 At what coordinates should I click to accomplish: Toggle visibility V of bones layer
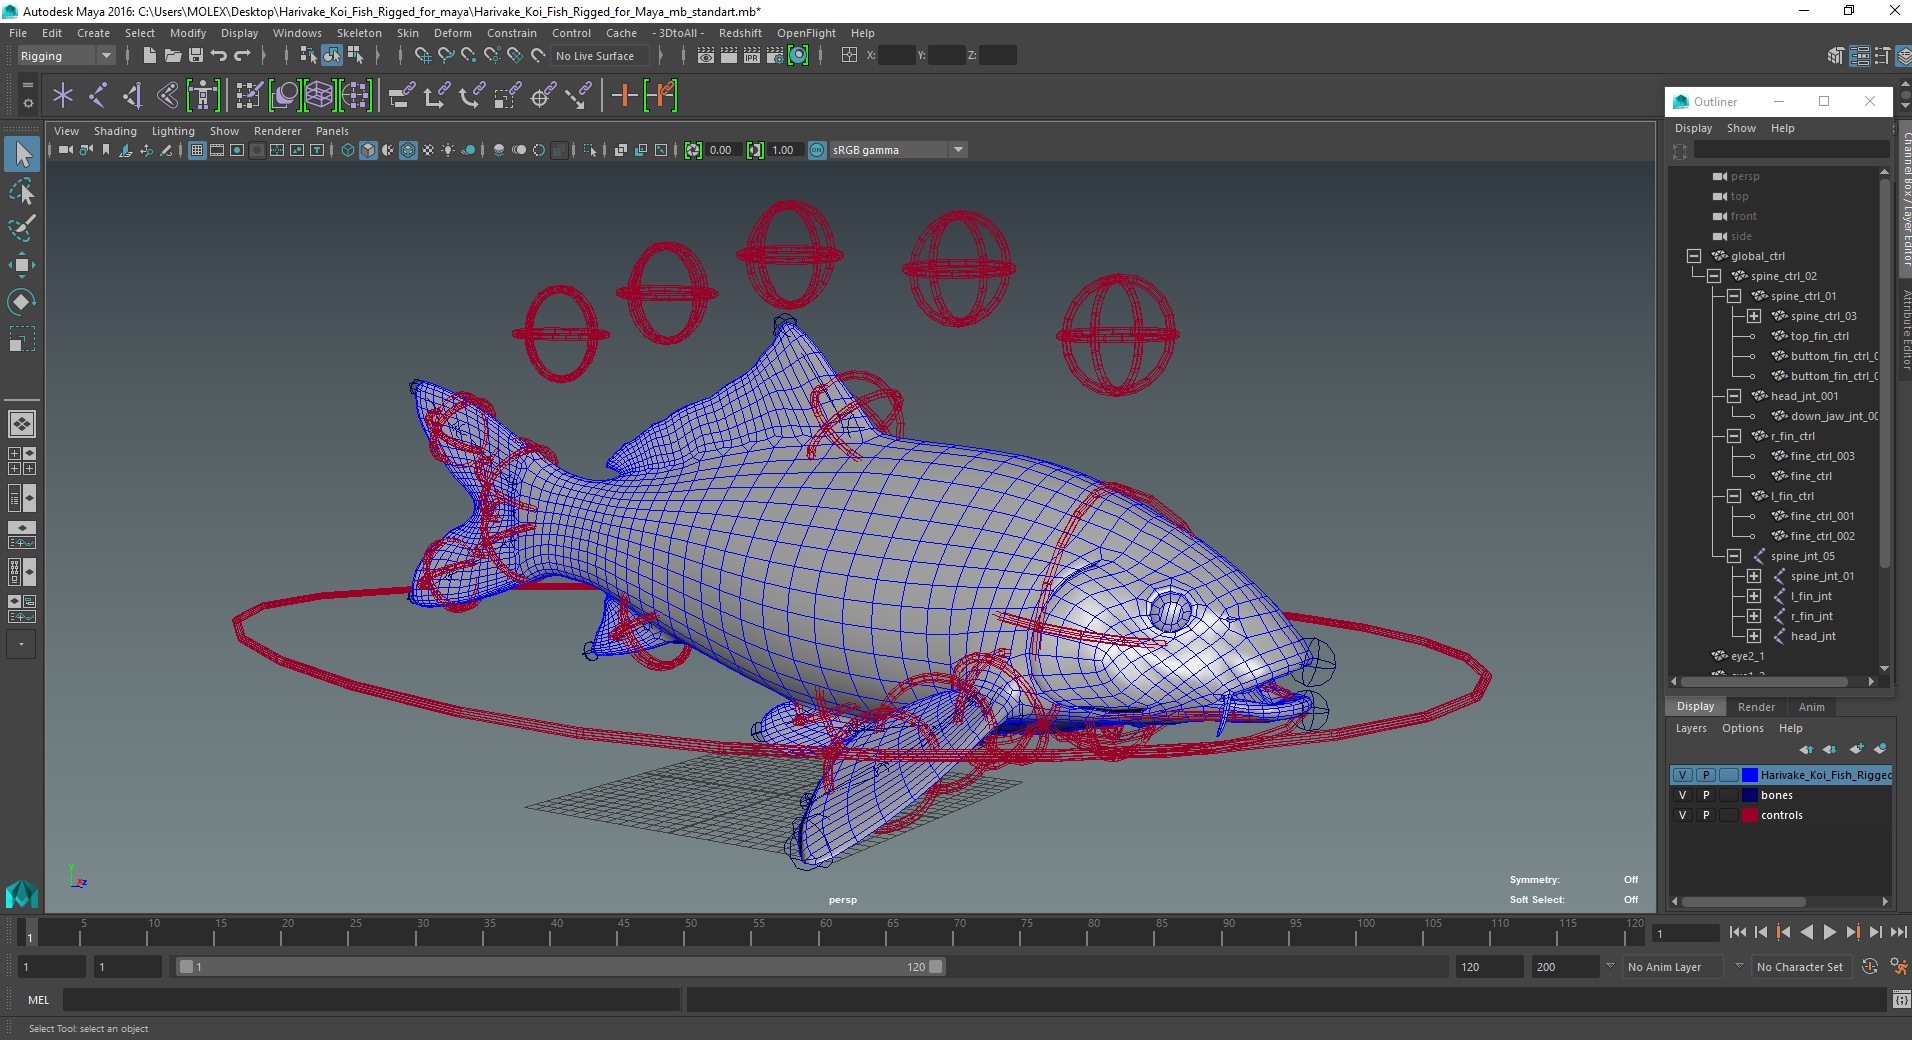[1682, 795]
